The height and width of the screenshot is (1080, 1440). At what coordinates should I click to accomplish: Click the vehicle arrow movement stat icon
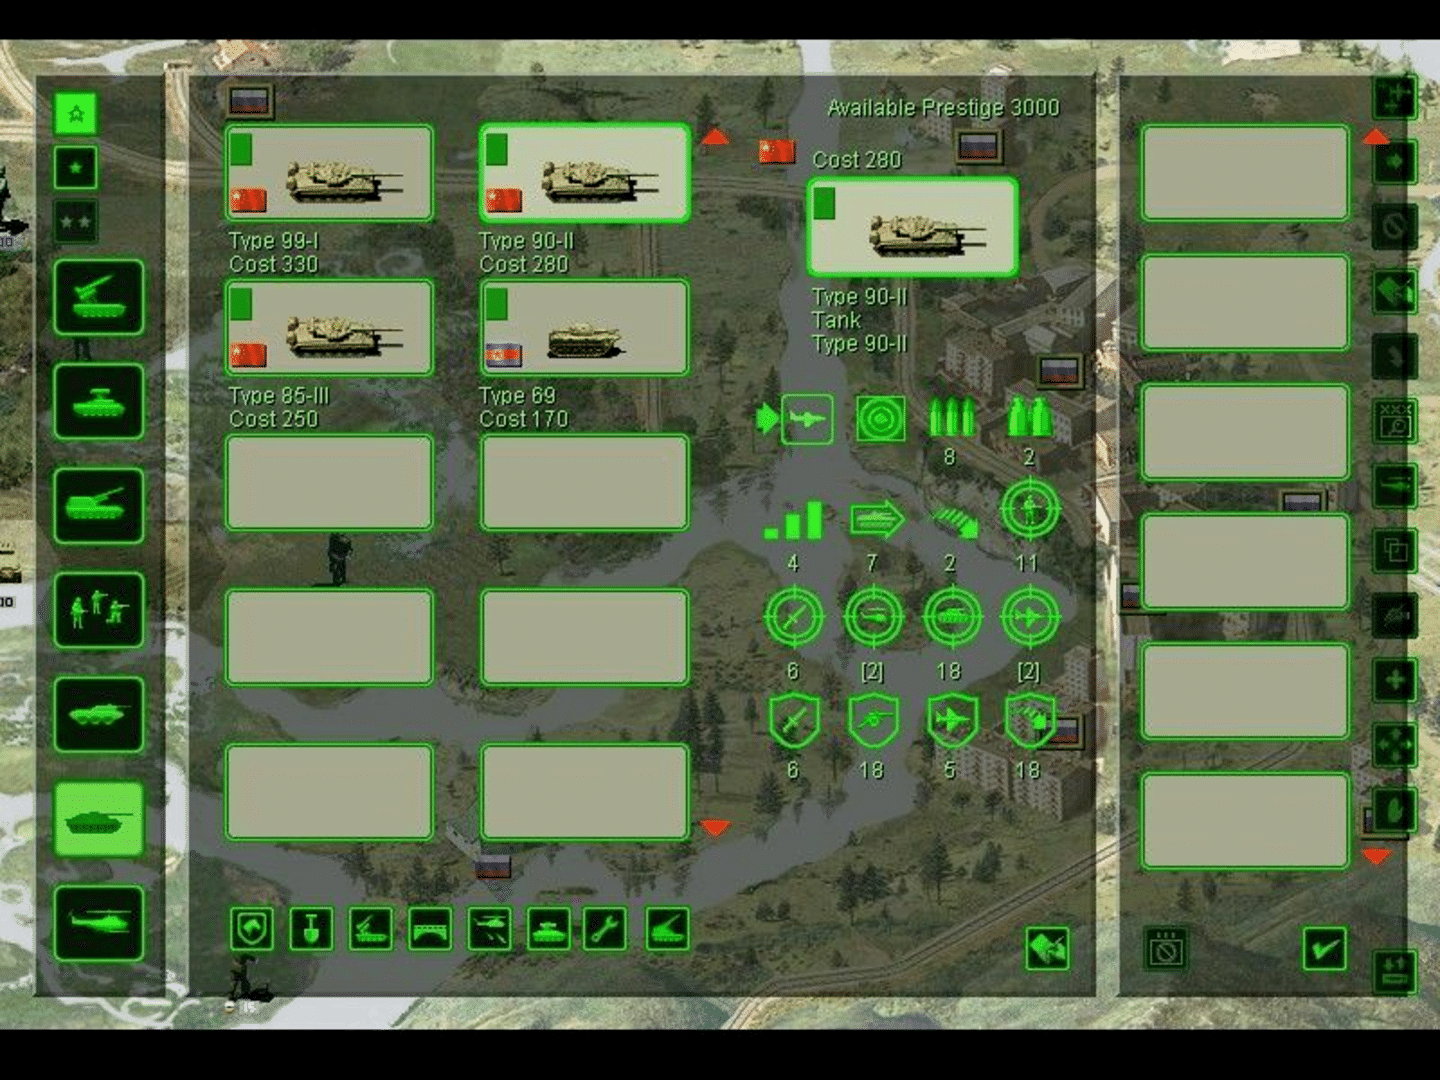pos(877,519)
